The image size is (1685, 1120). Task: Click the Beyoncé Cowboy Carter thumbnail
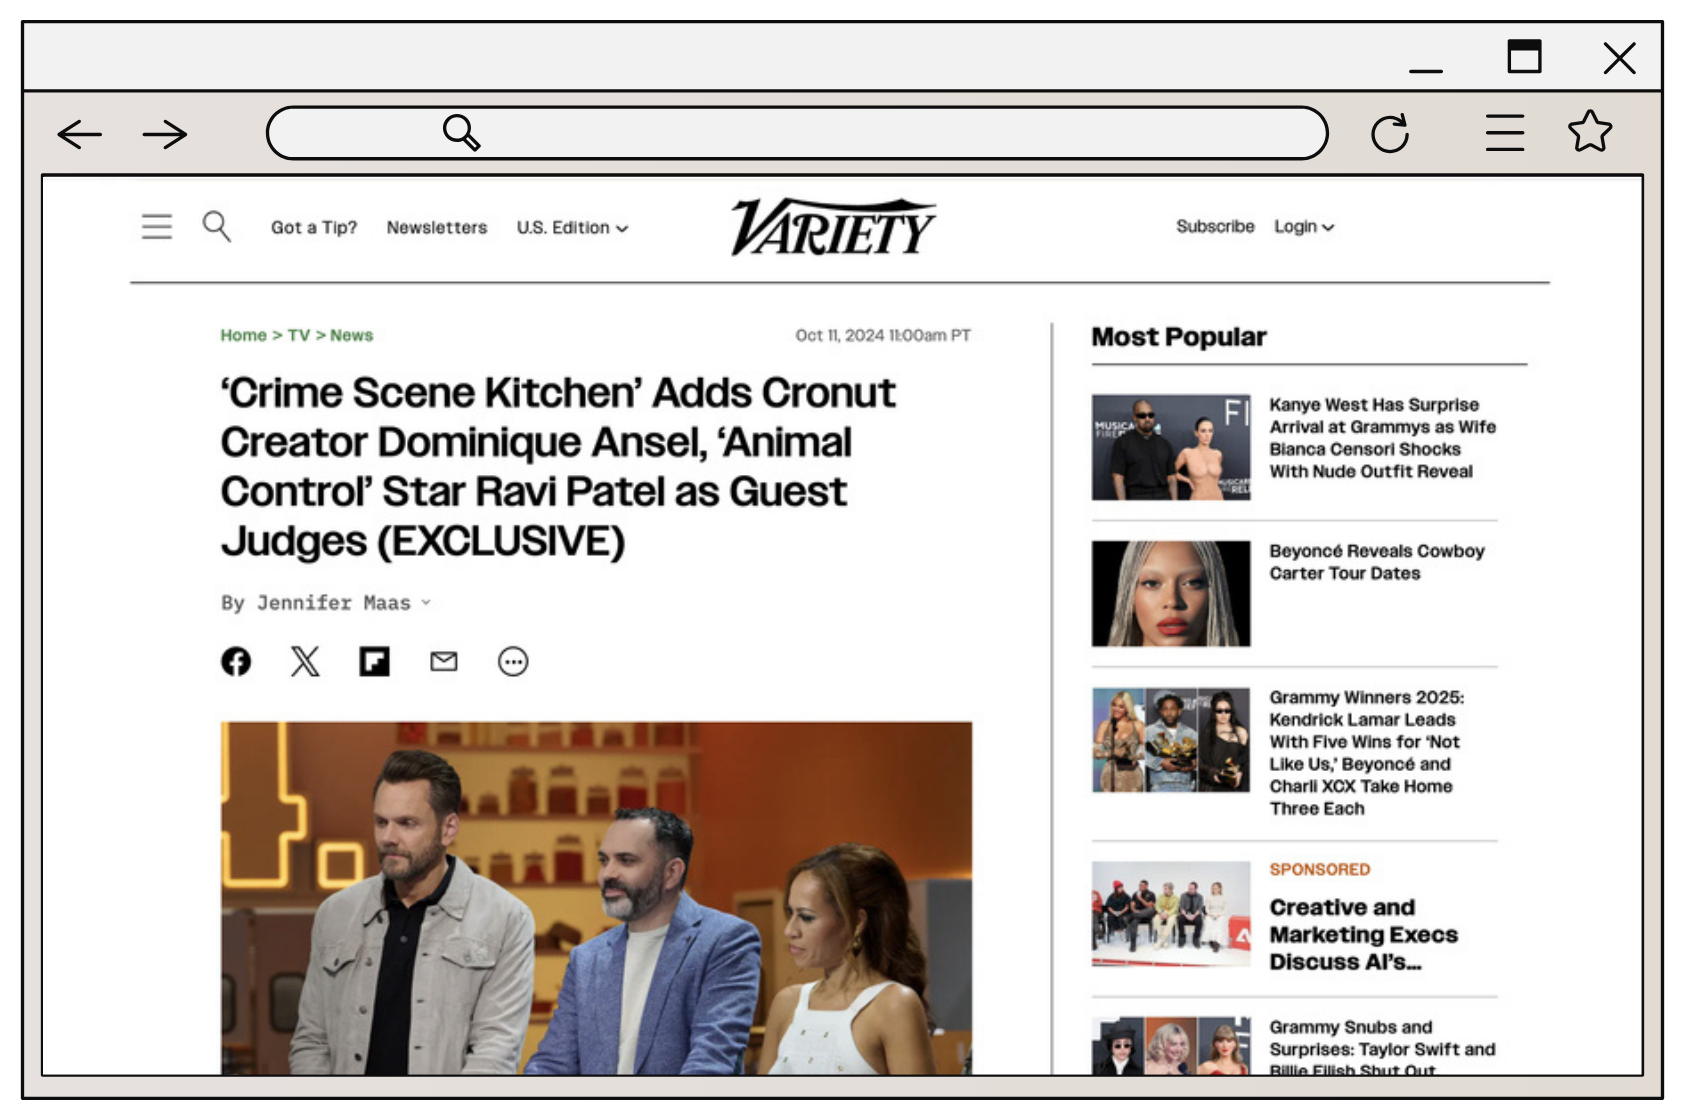point(1170,592)
